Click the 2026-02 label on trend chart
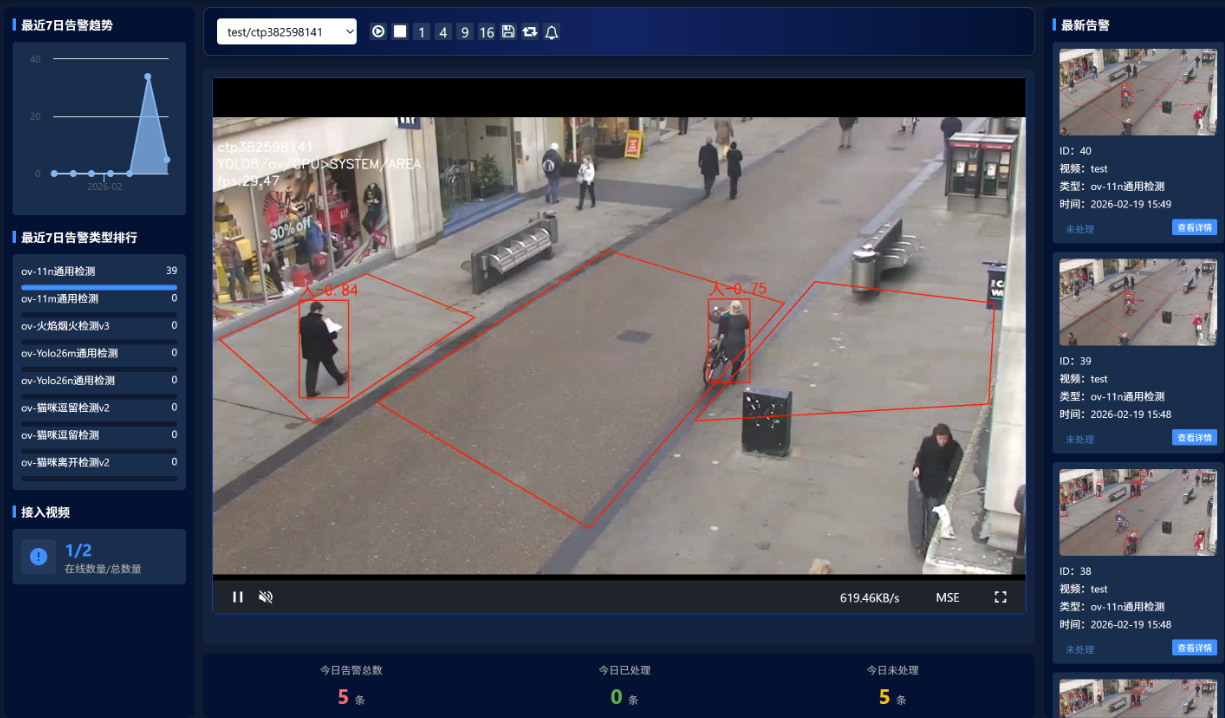This screenshot has height=718, width=1225. pos(104,187)
